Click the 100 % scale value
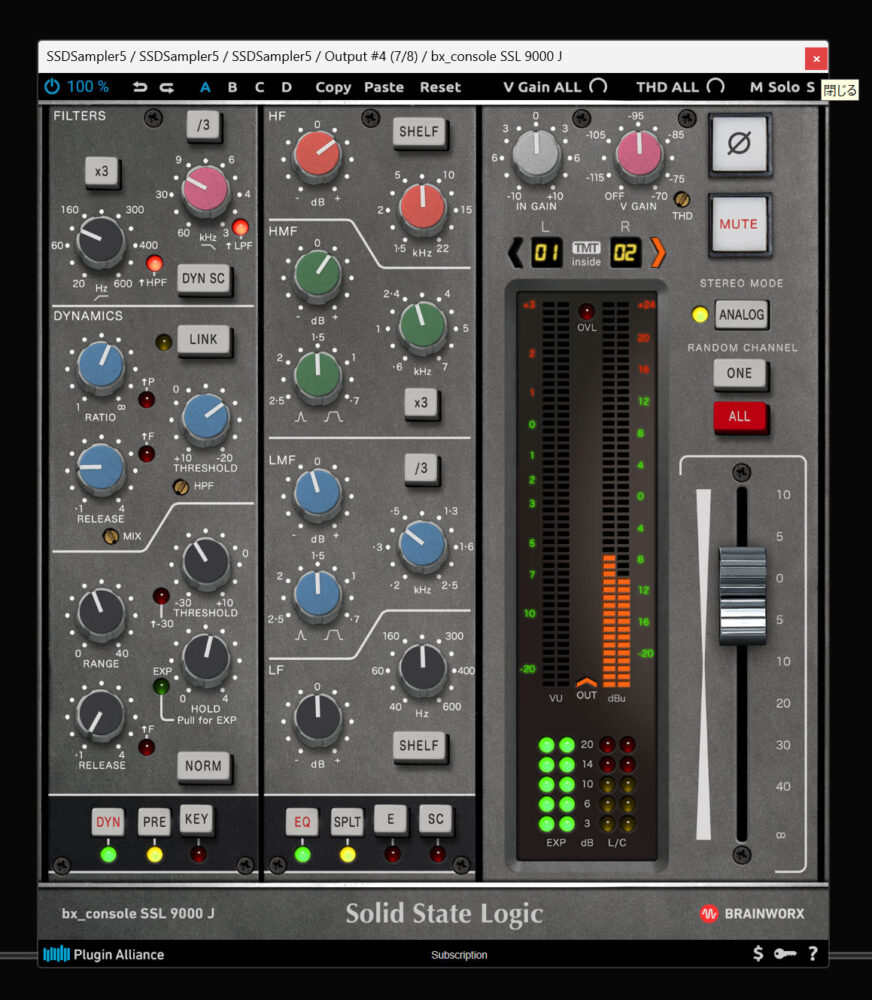 [x=87, y=87]
